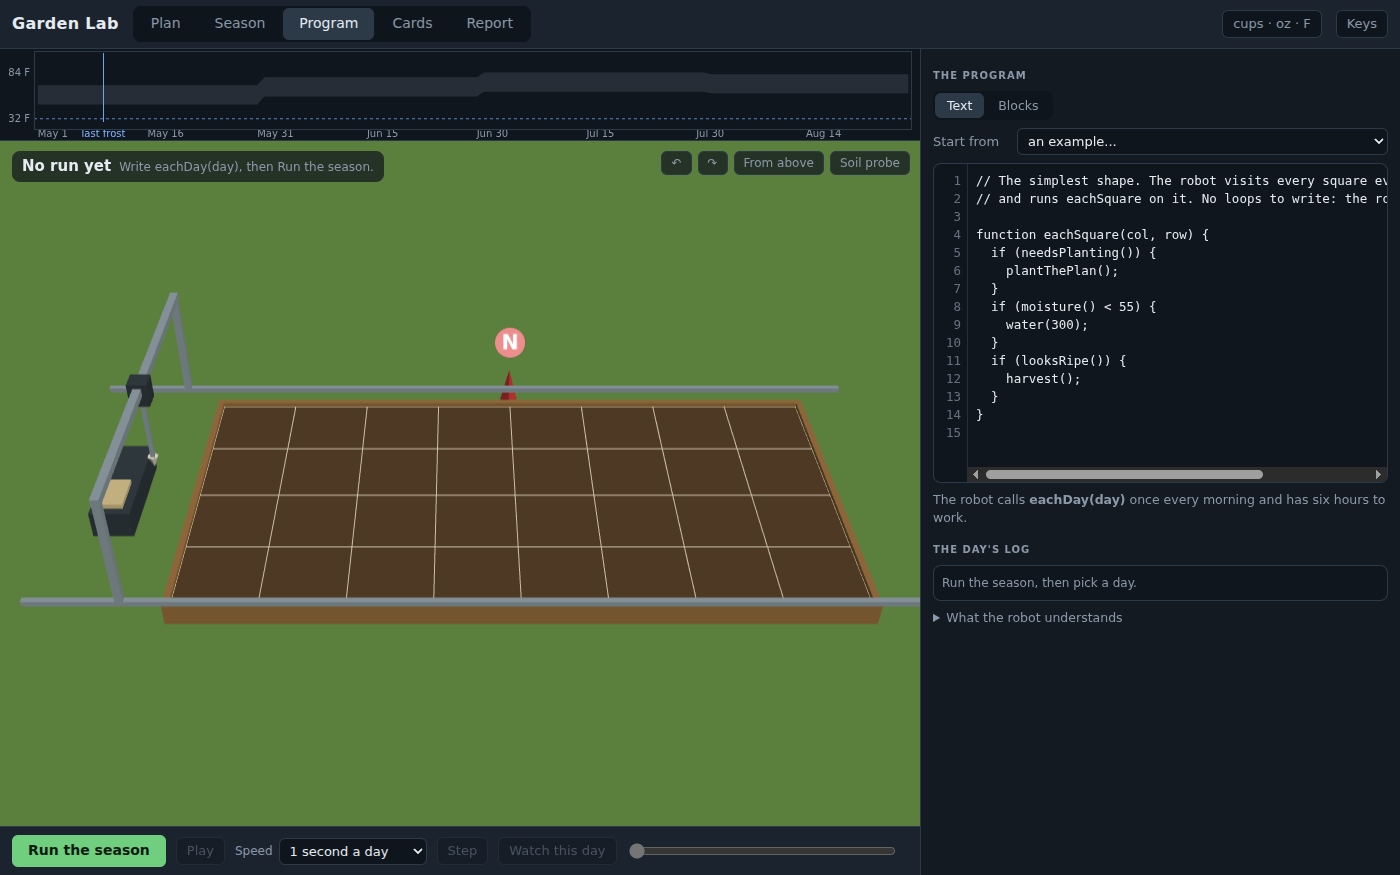Click the 'Jun 30' label on timeline
Image resolution: width=1400 pixels, height=875 pixels.
[x=492, y=134]
